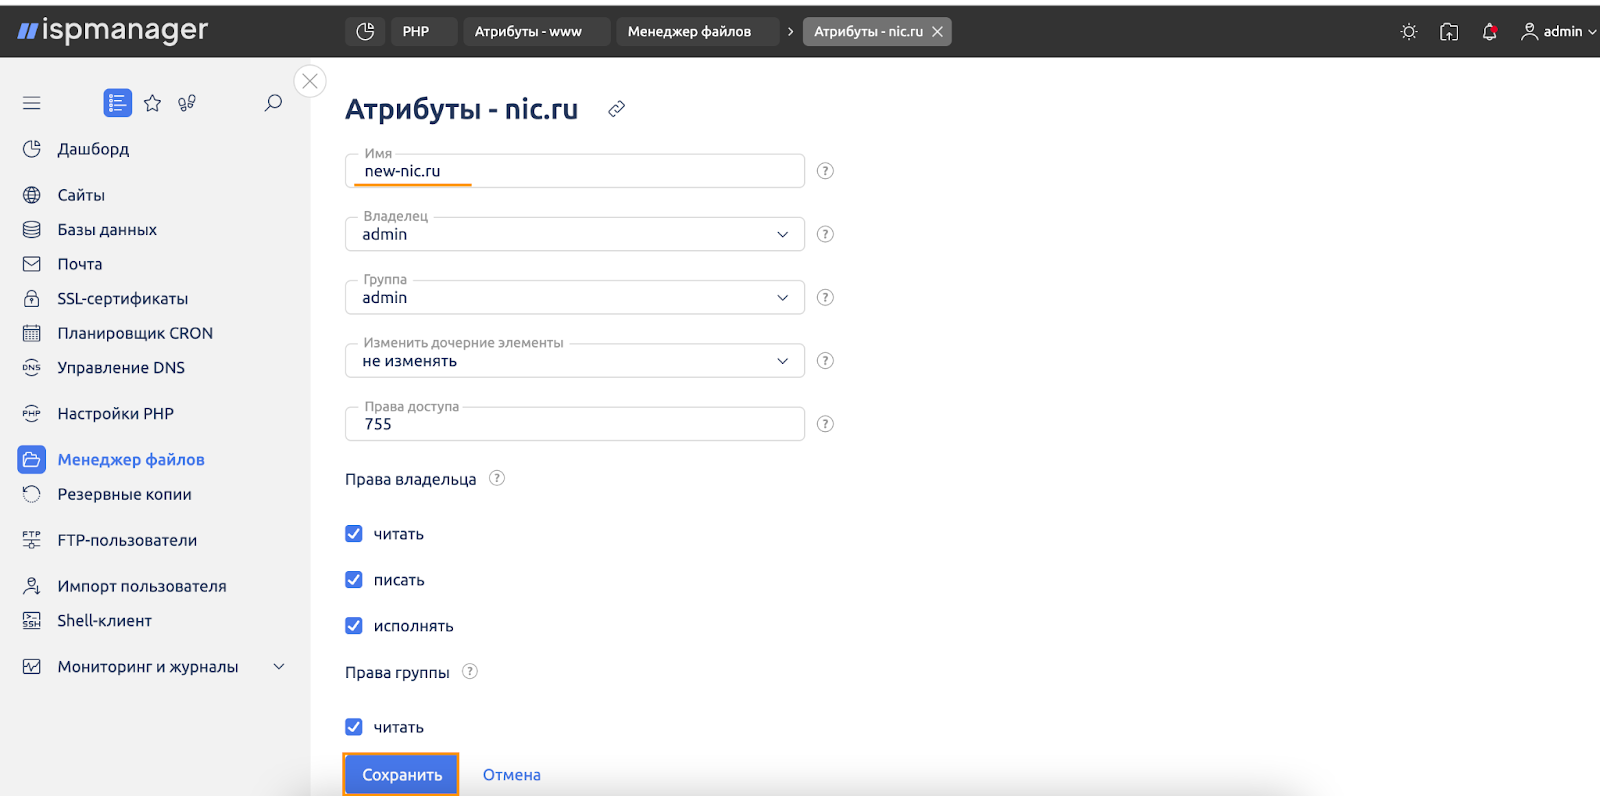Copy link icon next to page title
The height and width of the screenshot is (796, 1600).
[x=617, y=109]
